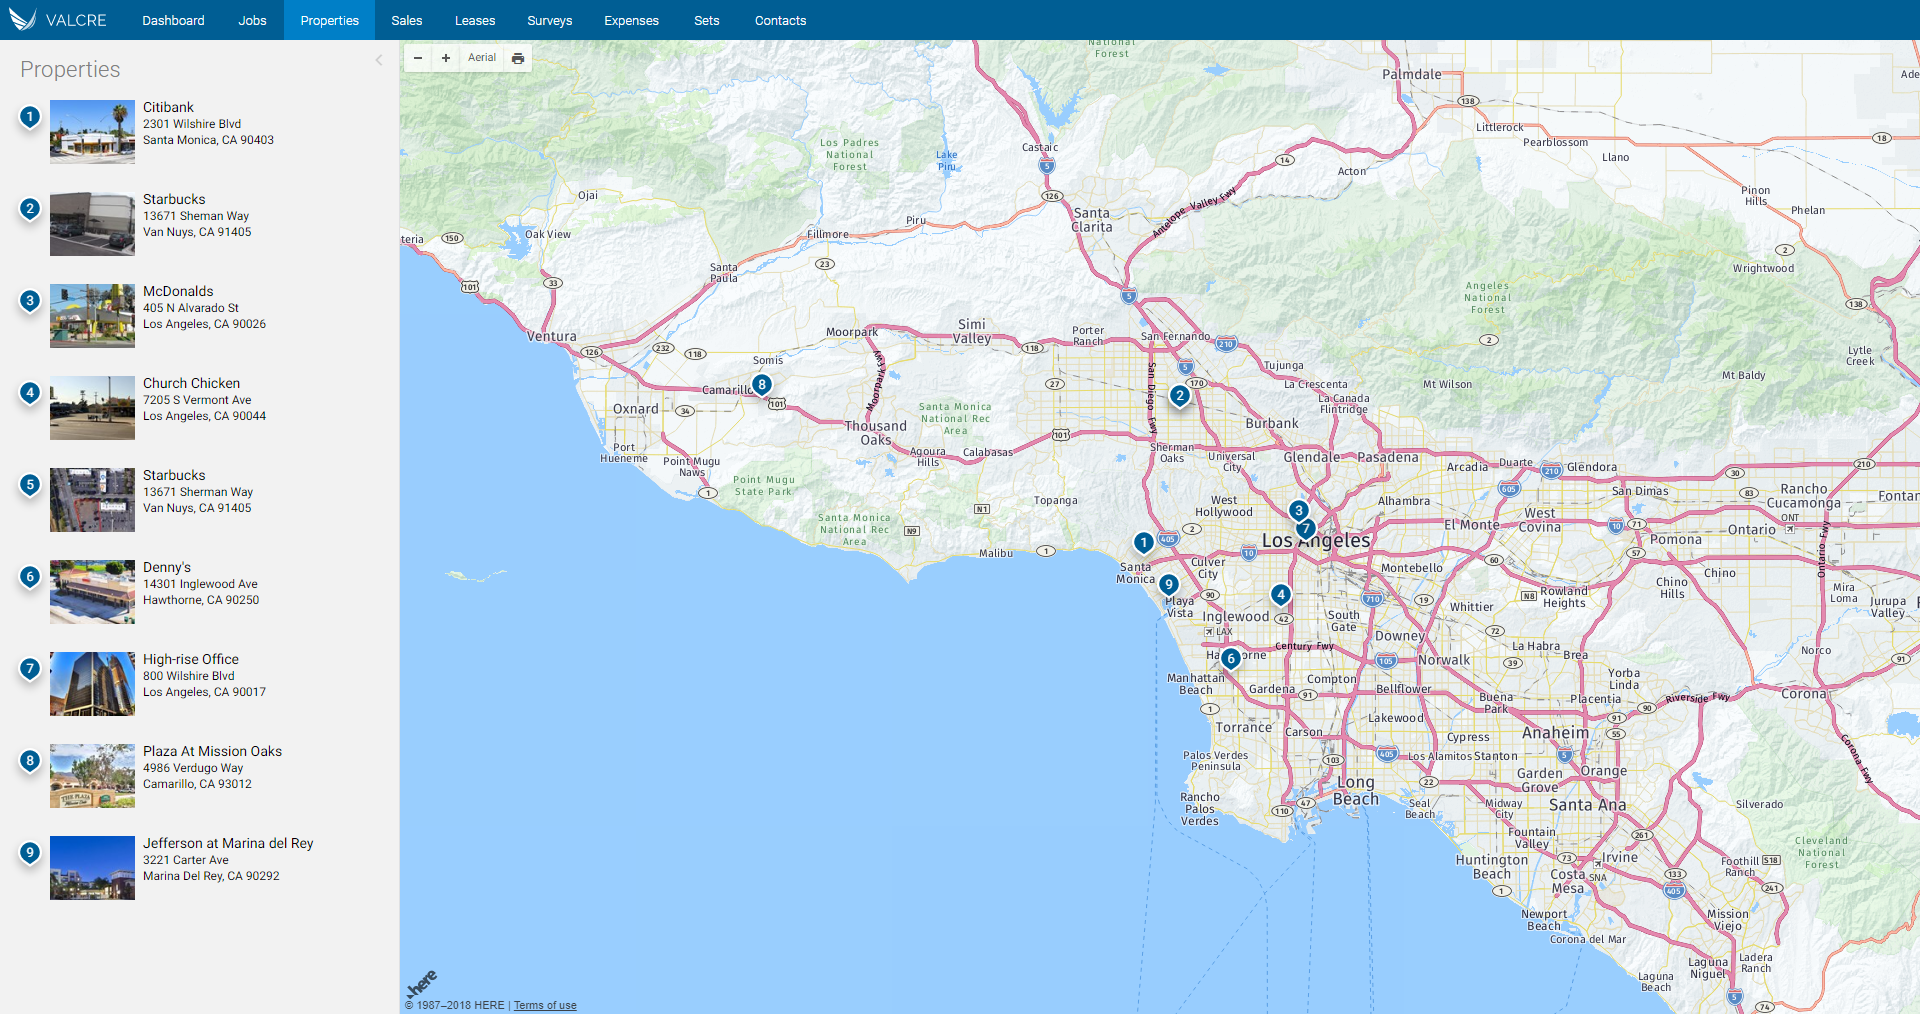Screen dimensions: 1920x1014
Task: Select map pin 1 near Santa Monica
Action: (x=1143, y=543)
